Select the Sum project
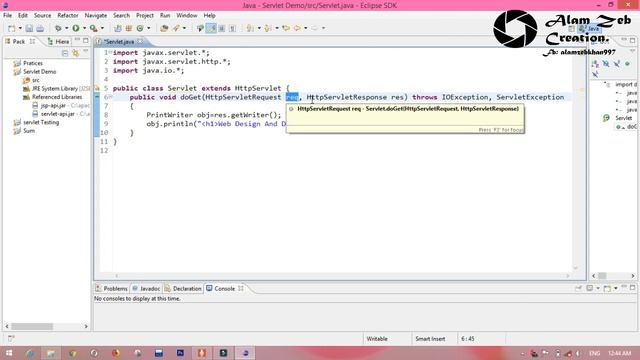The height and width of the screenshot is (360, 640). pos(24,131)
